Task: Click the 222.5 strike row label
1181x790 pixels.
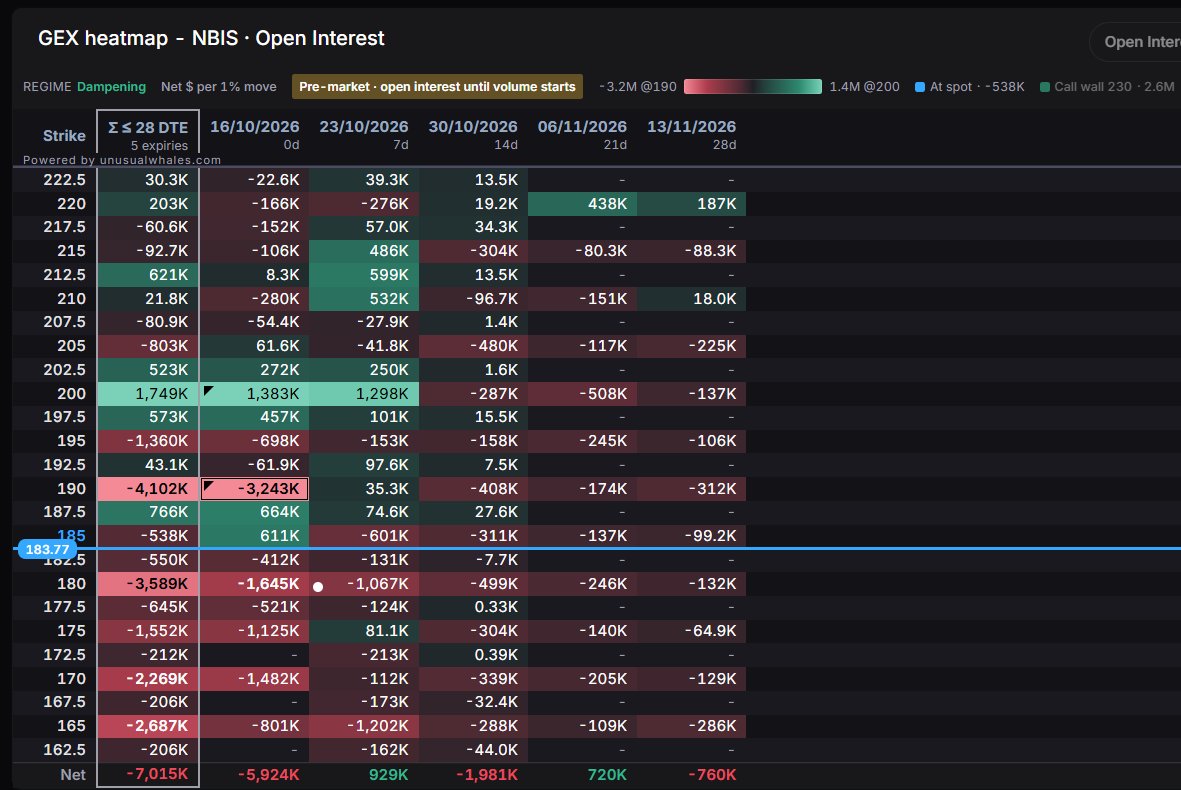Action: pos(64,180)
